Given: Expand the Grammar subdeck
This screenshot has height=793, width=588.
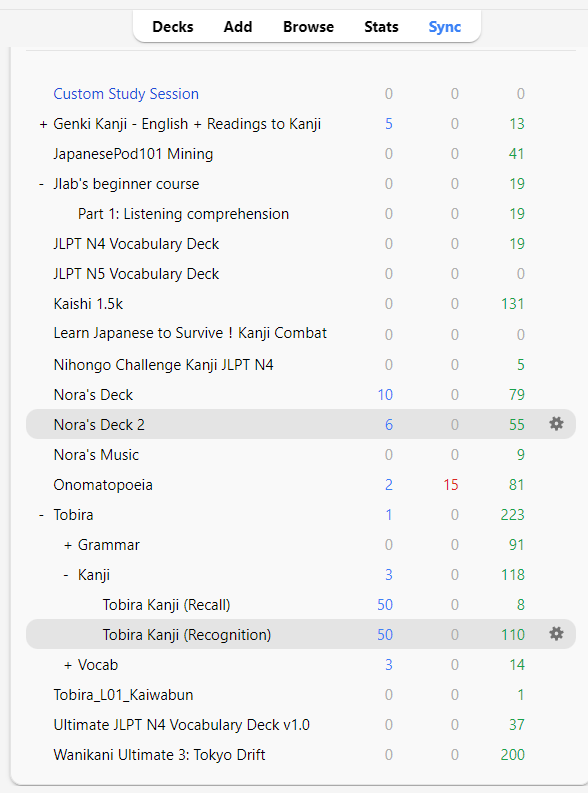Looking at the screenshot, I should pos(68,545).
